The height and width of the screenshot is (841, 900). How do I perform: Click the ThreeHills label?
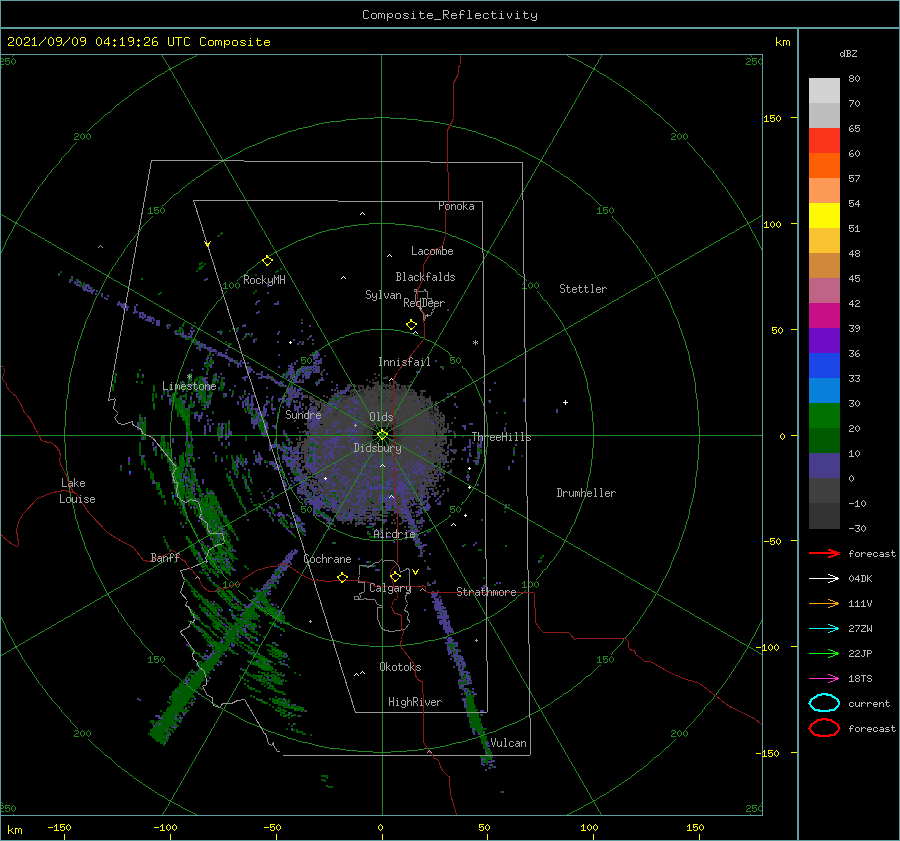(x=501, y=437)
